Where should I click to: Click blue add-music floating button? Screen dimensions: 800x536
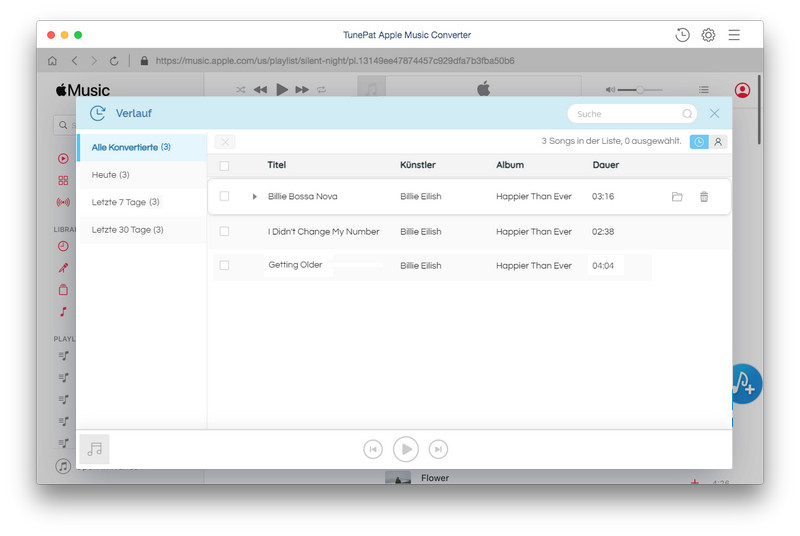tap(746, 384)
